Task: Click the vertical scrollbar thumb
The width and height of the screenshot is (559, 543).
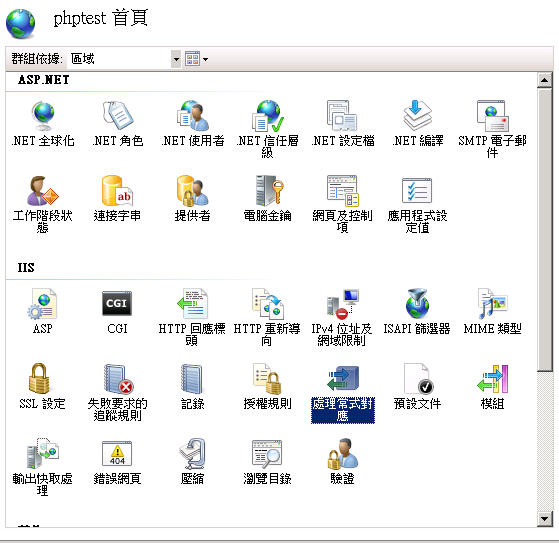Action: [545, 230]
